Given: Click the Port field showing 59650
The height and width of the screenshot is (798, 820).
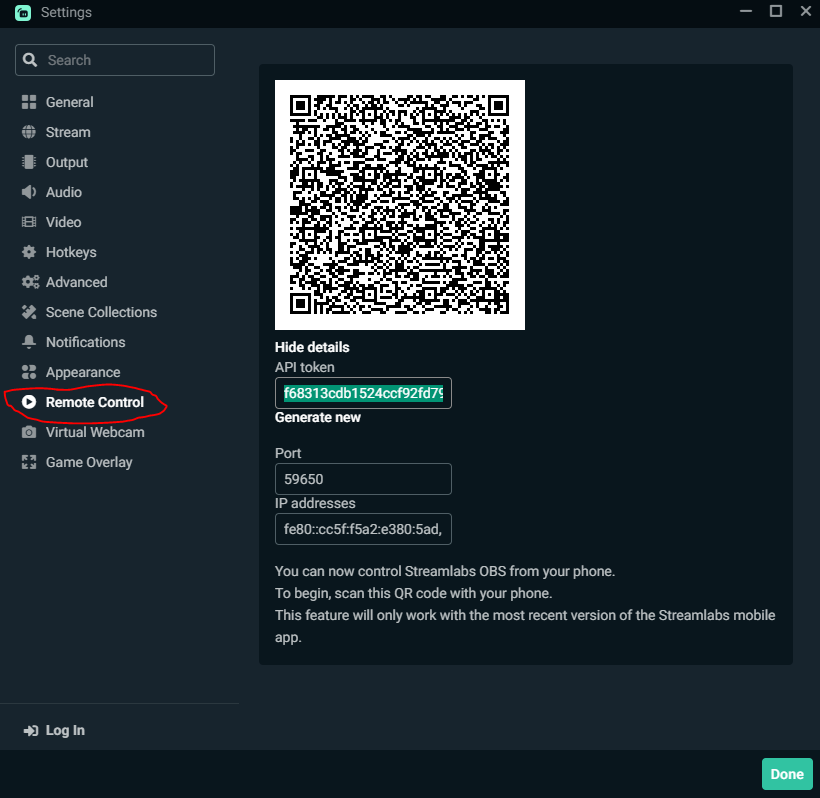Looking at the screenshot, I should click(x=363, y=479).
